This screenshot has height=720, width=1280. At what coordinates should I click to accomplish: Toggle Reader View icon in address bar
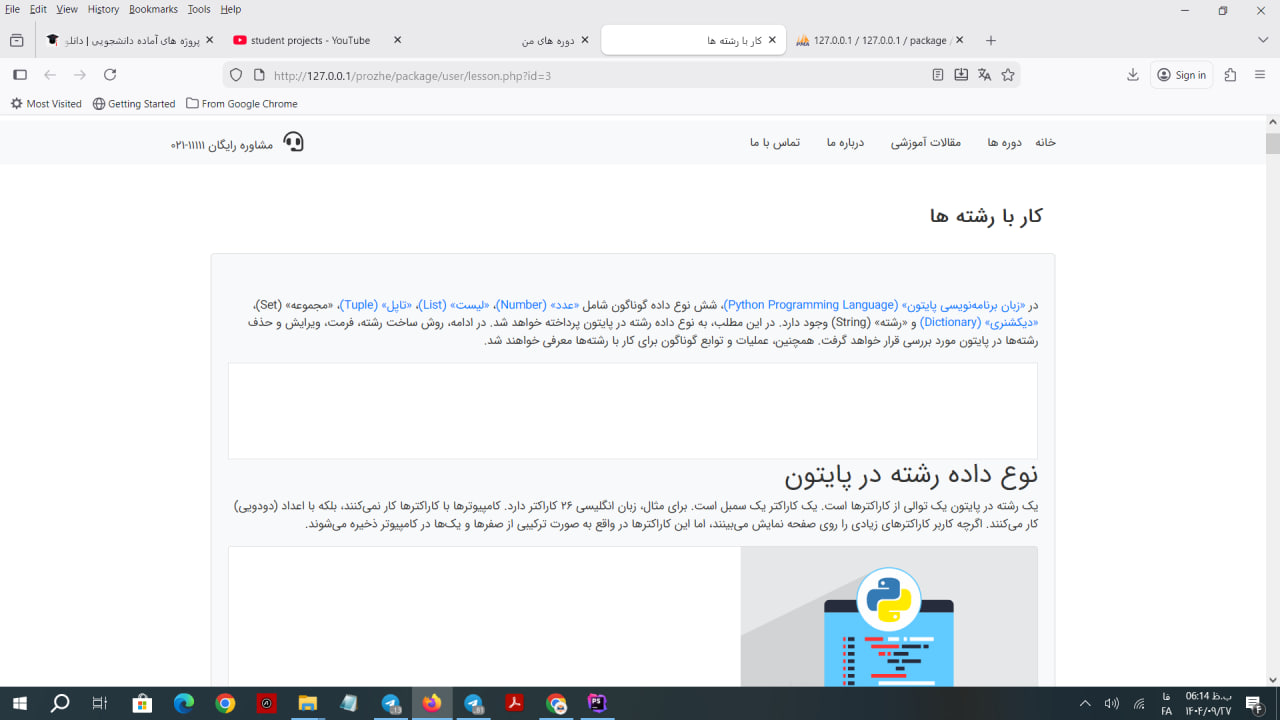tap(937, 75)
